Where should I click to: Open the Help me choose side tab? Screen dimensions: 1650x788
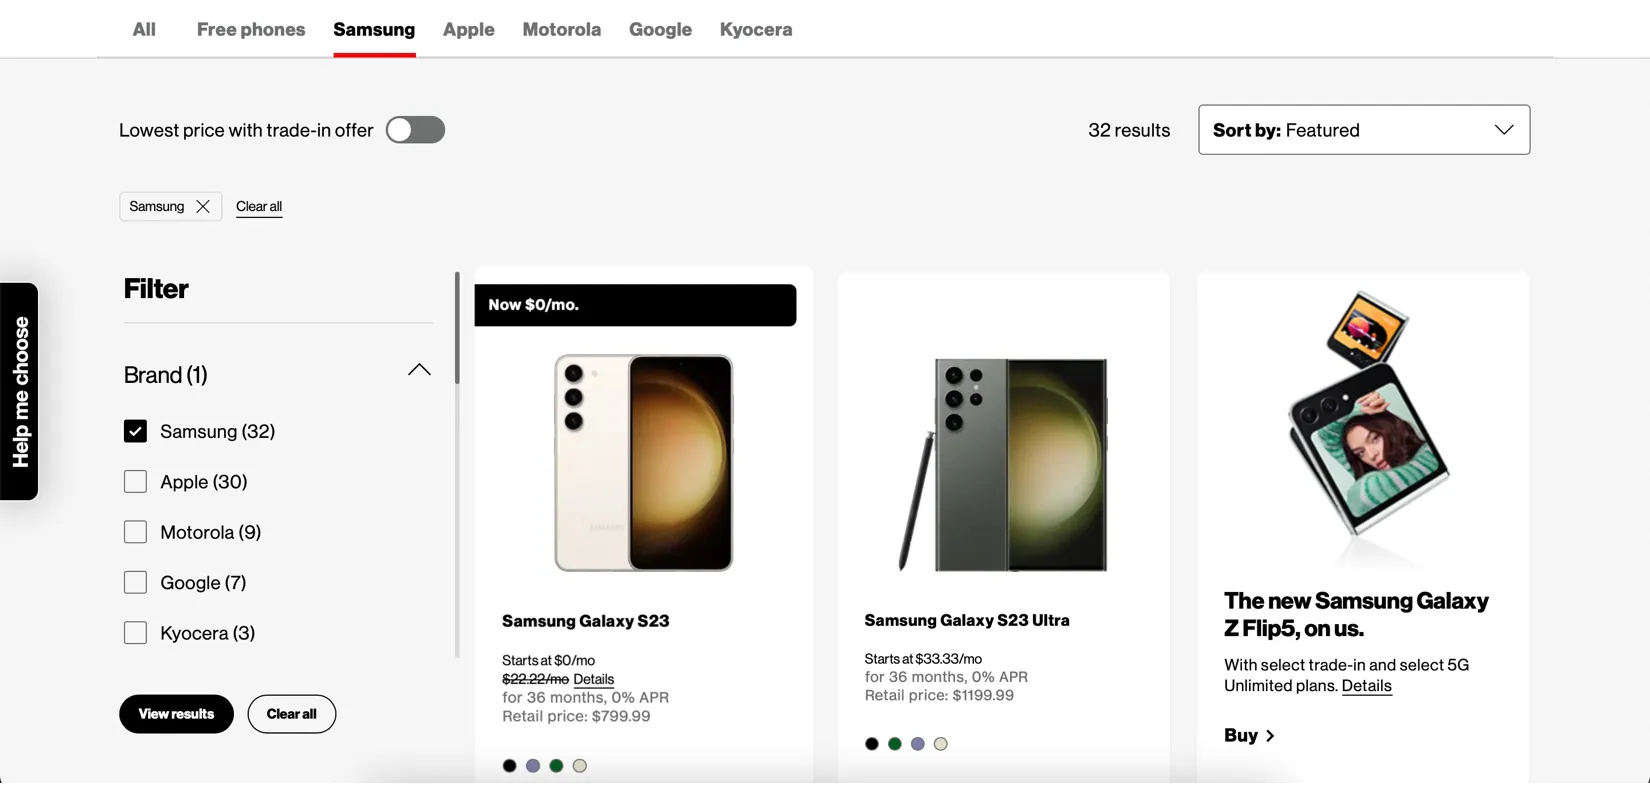click(x=20, y=392)
